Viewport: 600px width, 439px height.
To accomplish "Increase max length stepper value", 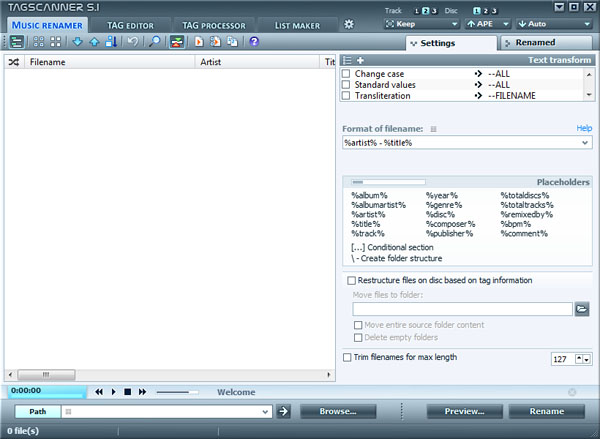I will pyautogui.click(x=579, y=359).
